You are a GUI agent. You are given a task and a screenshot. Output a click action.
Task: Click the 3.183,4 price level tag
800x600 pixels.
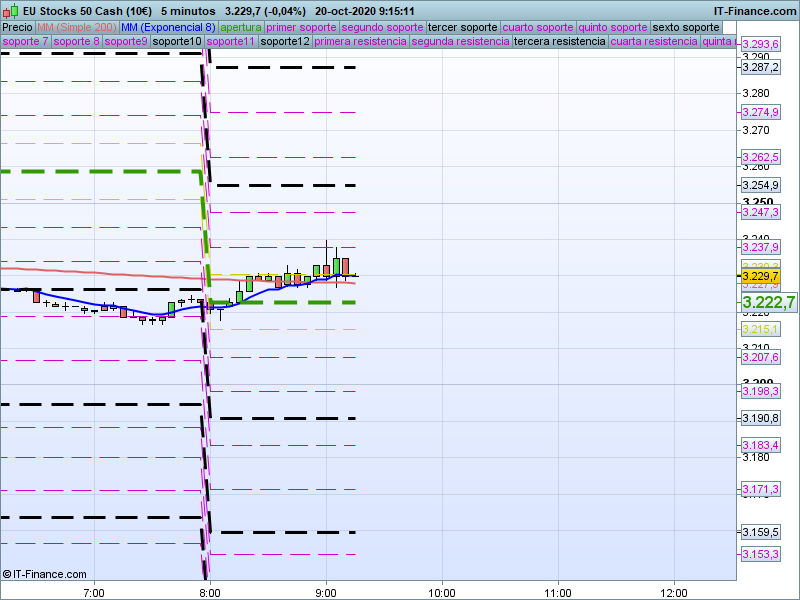[760, 445]
